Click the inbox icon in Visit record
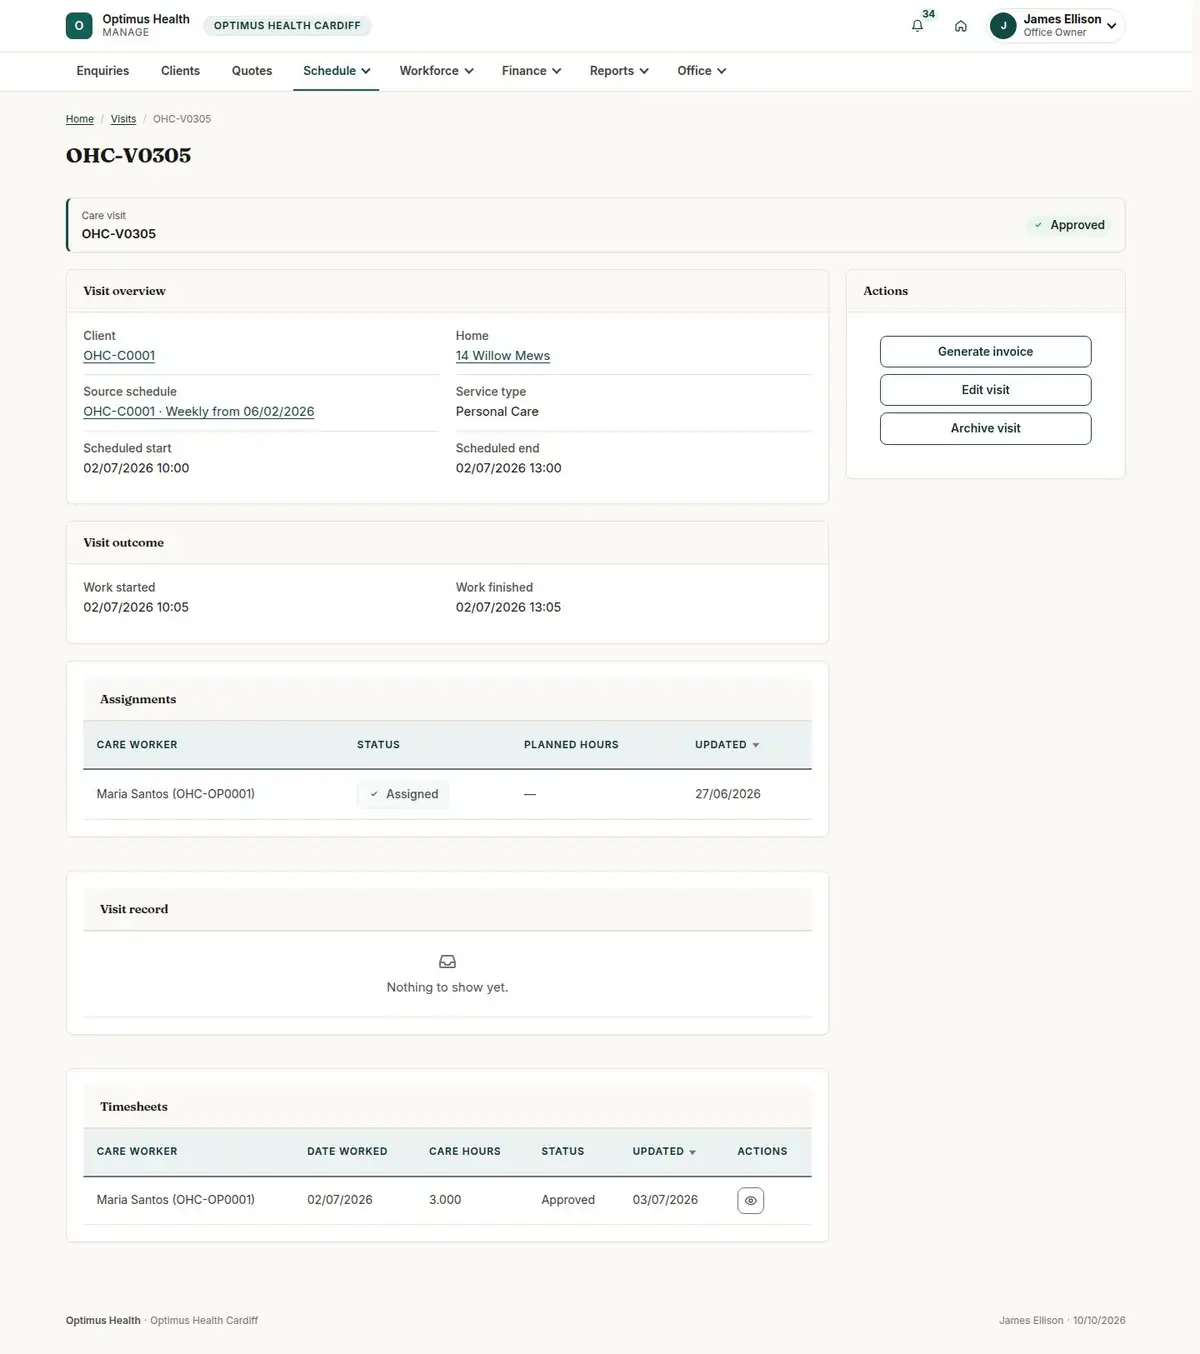Image resolution: width=1200 pixels, height=1354 pixels. [447, 962]
